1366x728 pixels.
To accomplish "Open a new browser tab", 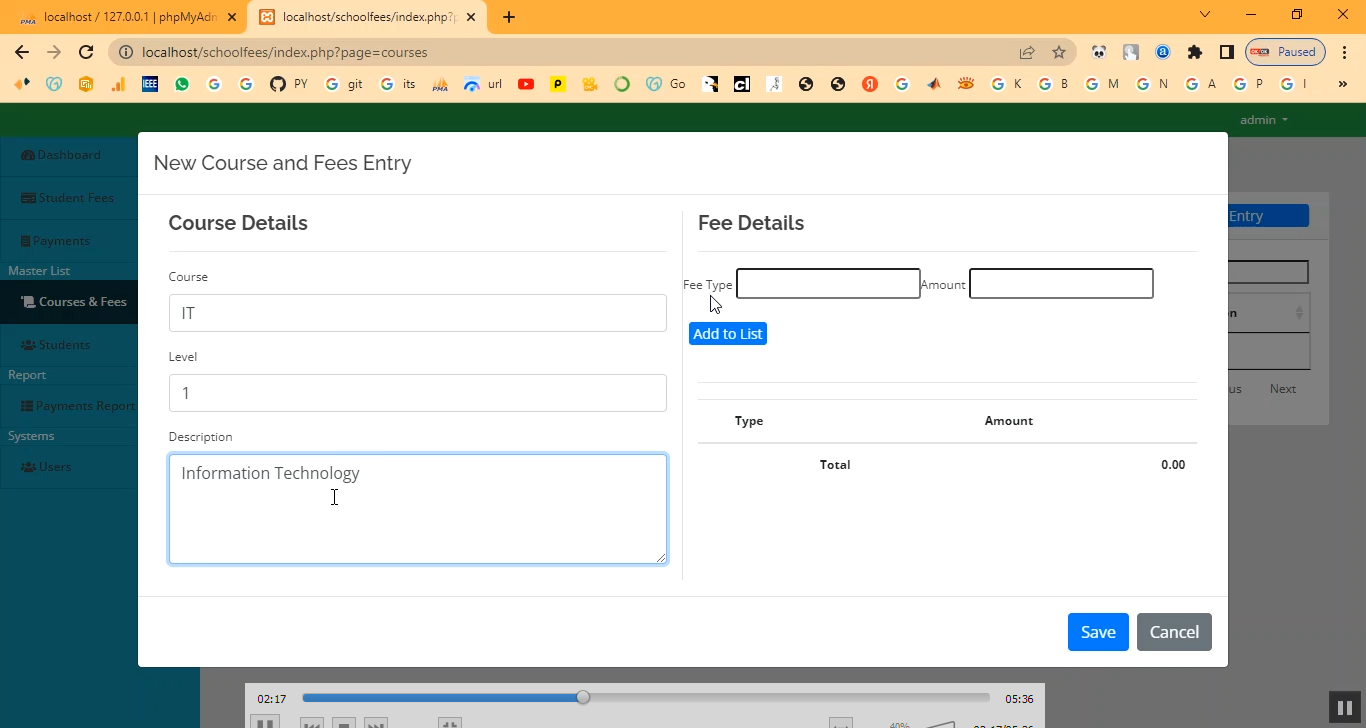I will point(509,17).
